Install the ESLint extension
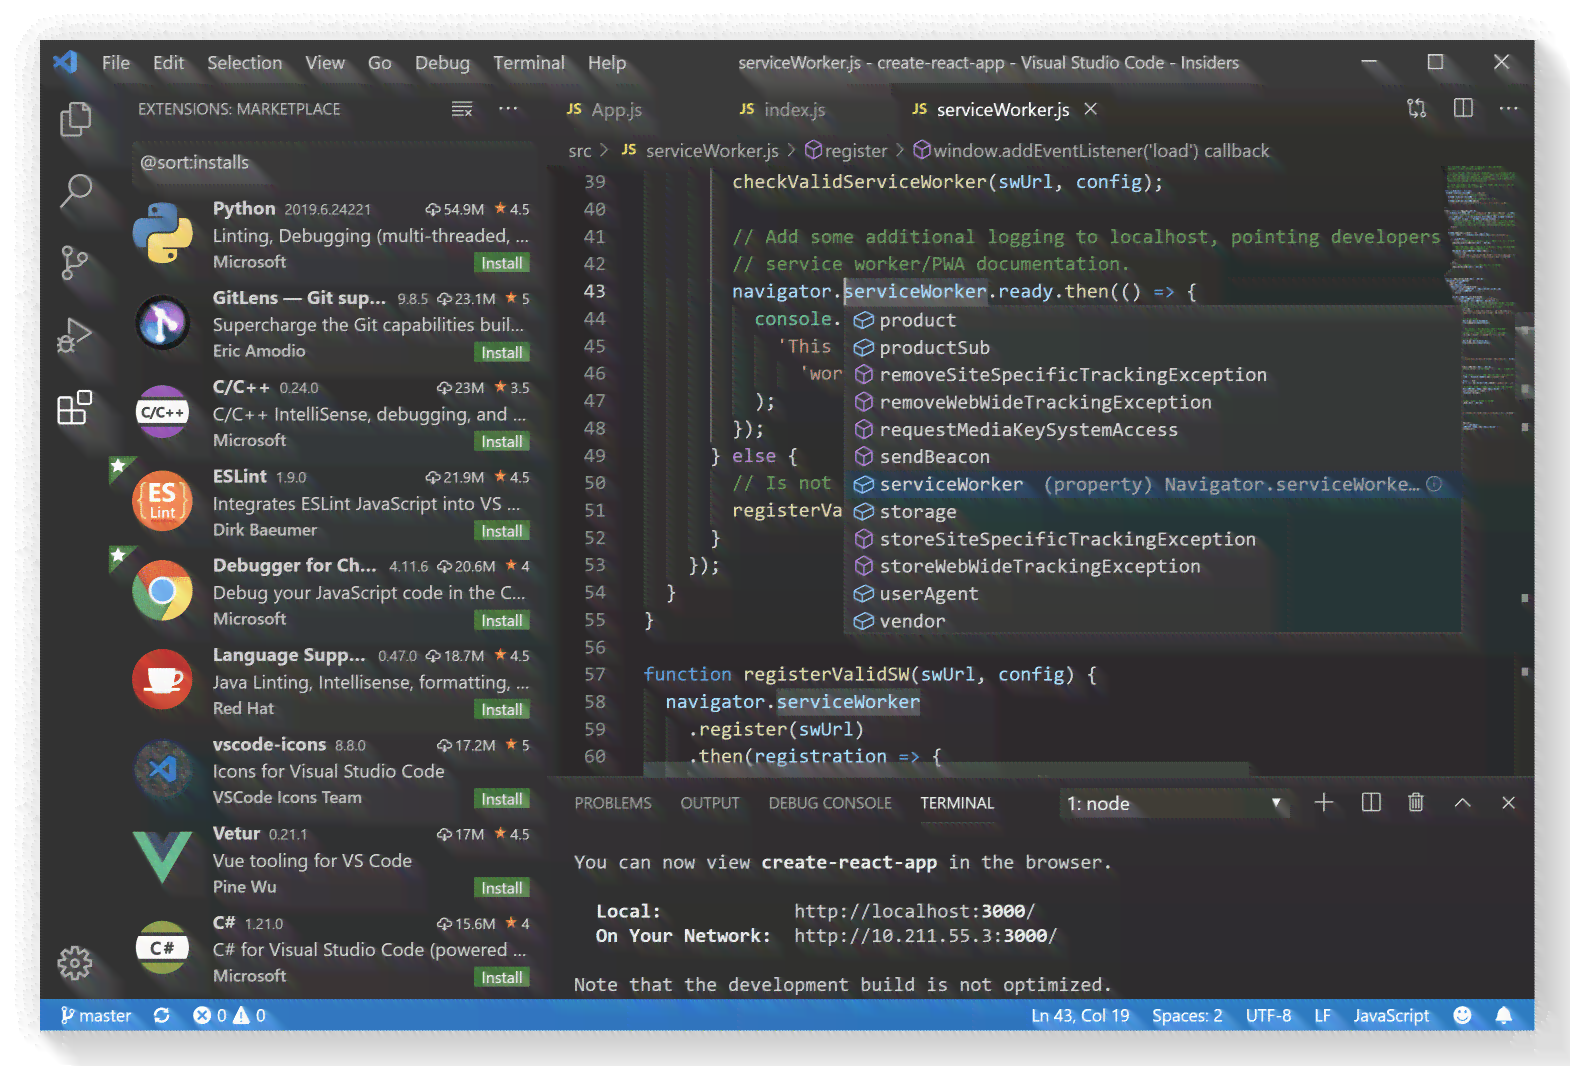This screenshot has width=1575, height=1071. [502, 531]
